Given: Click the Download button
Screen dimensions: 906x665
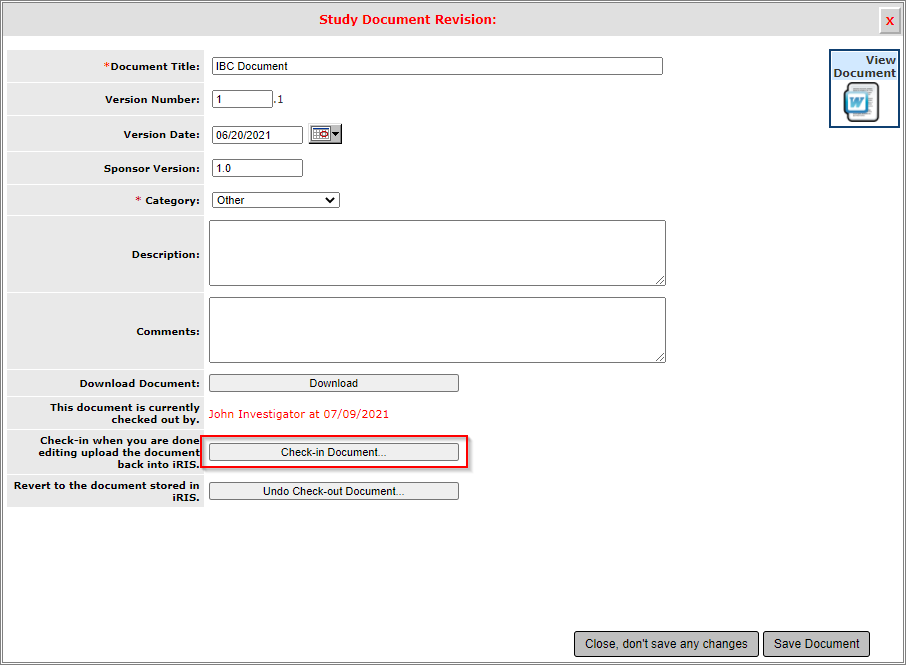Looking at the screenshot, I should click(x=333, y=383).
